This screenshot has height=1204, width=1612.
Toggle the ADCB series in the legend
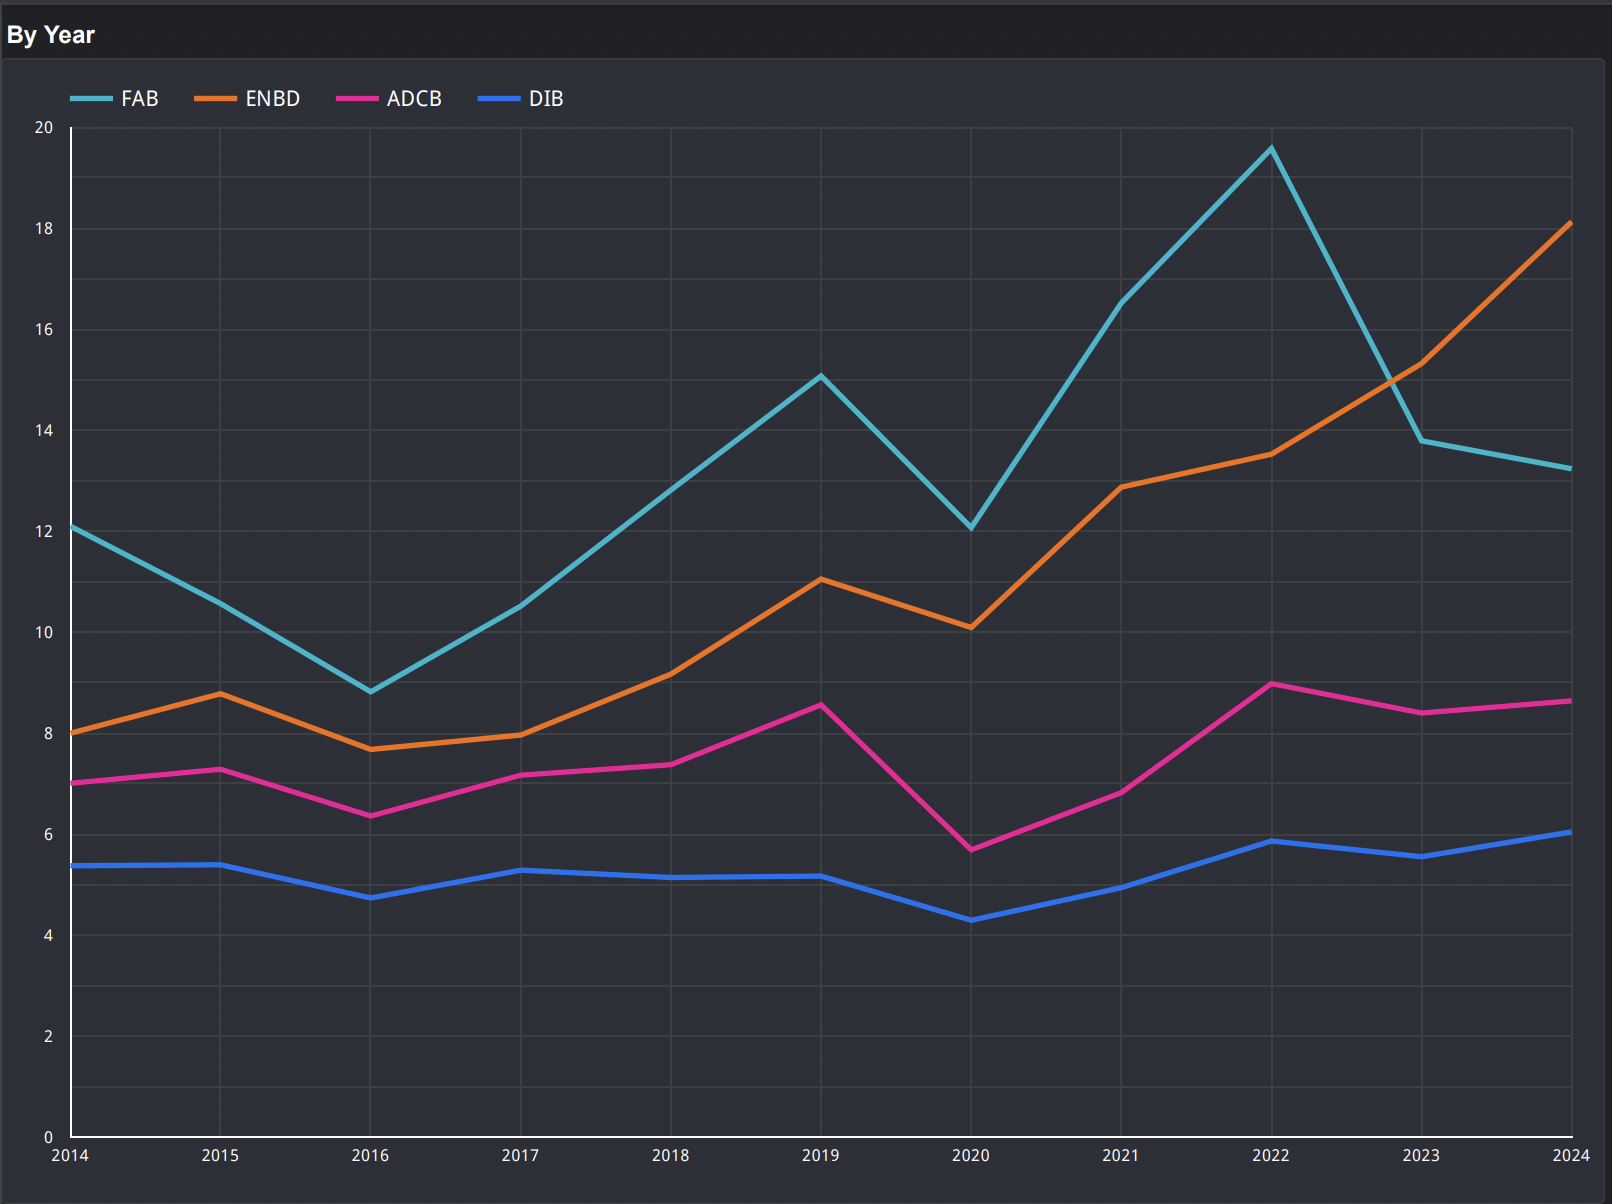point(389,99)
